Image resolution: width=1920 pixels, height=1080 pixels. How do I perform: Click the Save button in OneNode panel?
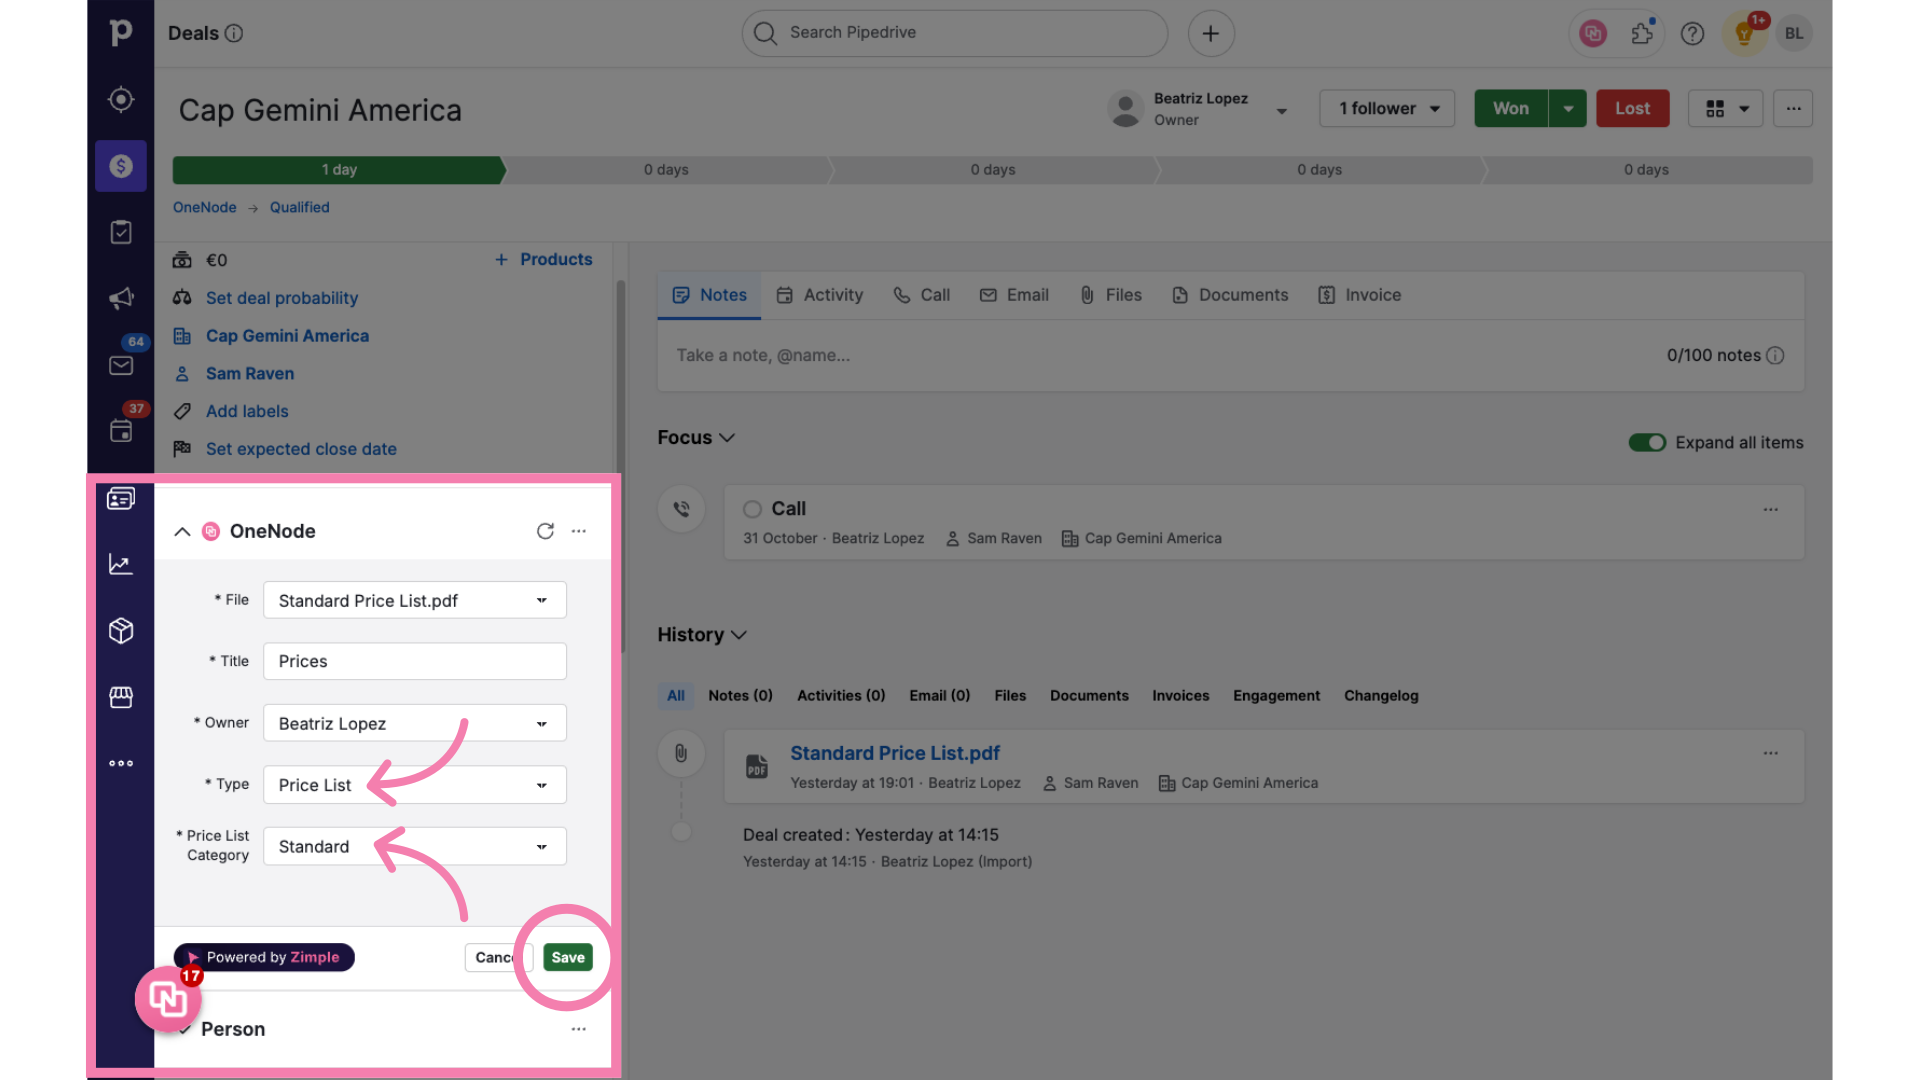click(567, 956)
